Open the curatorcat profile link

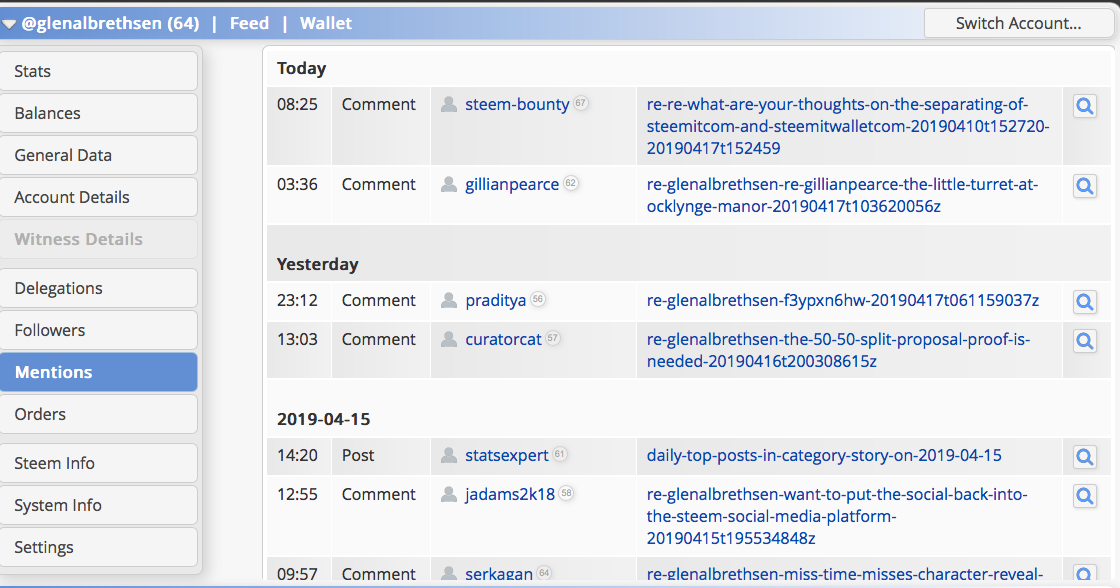504,339
